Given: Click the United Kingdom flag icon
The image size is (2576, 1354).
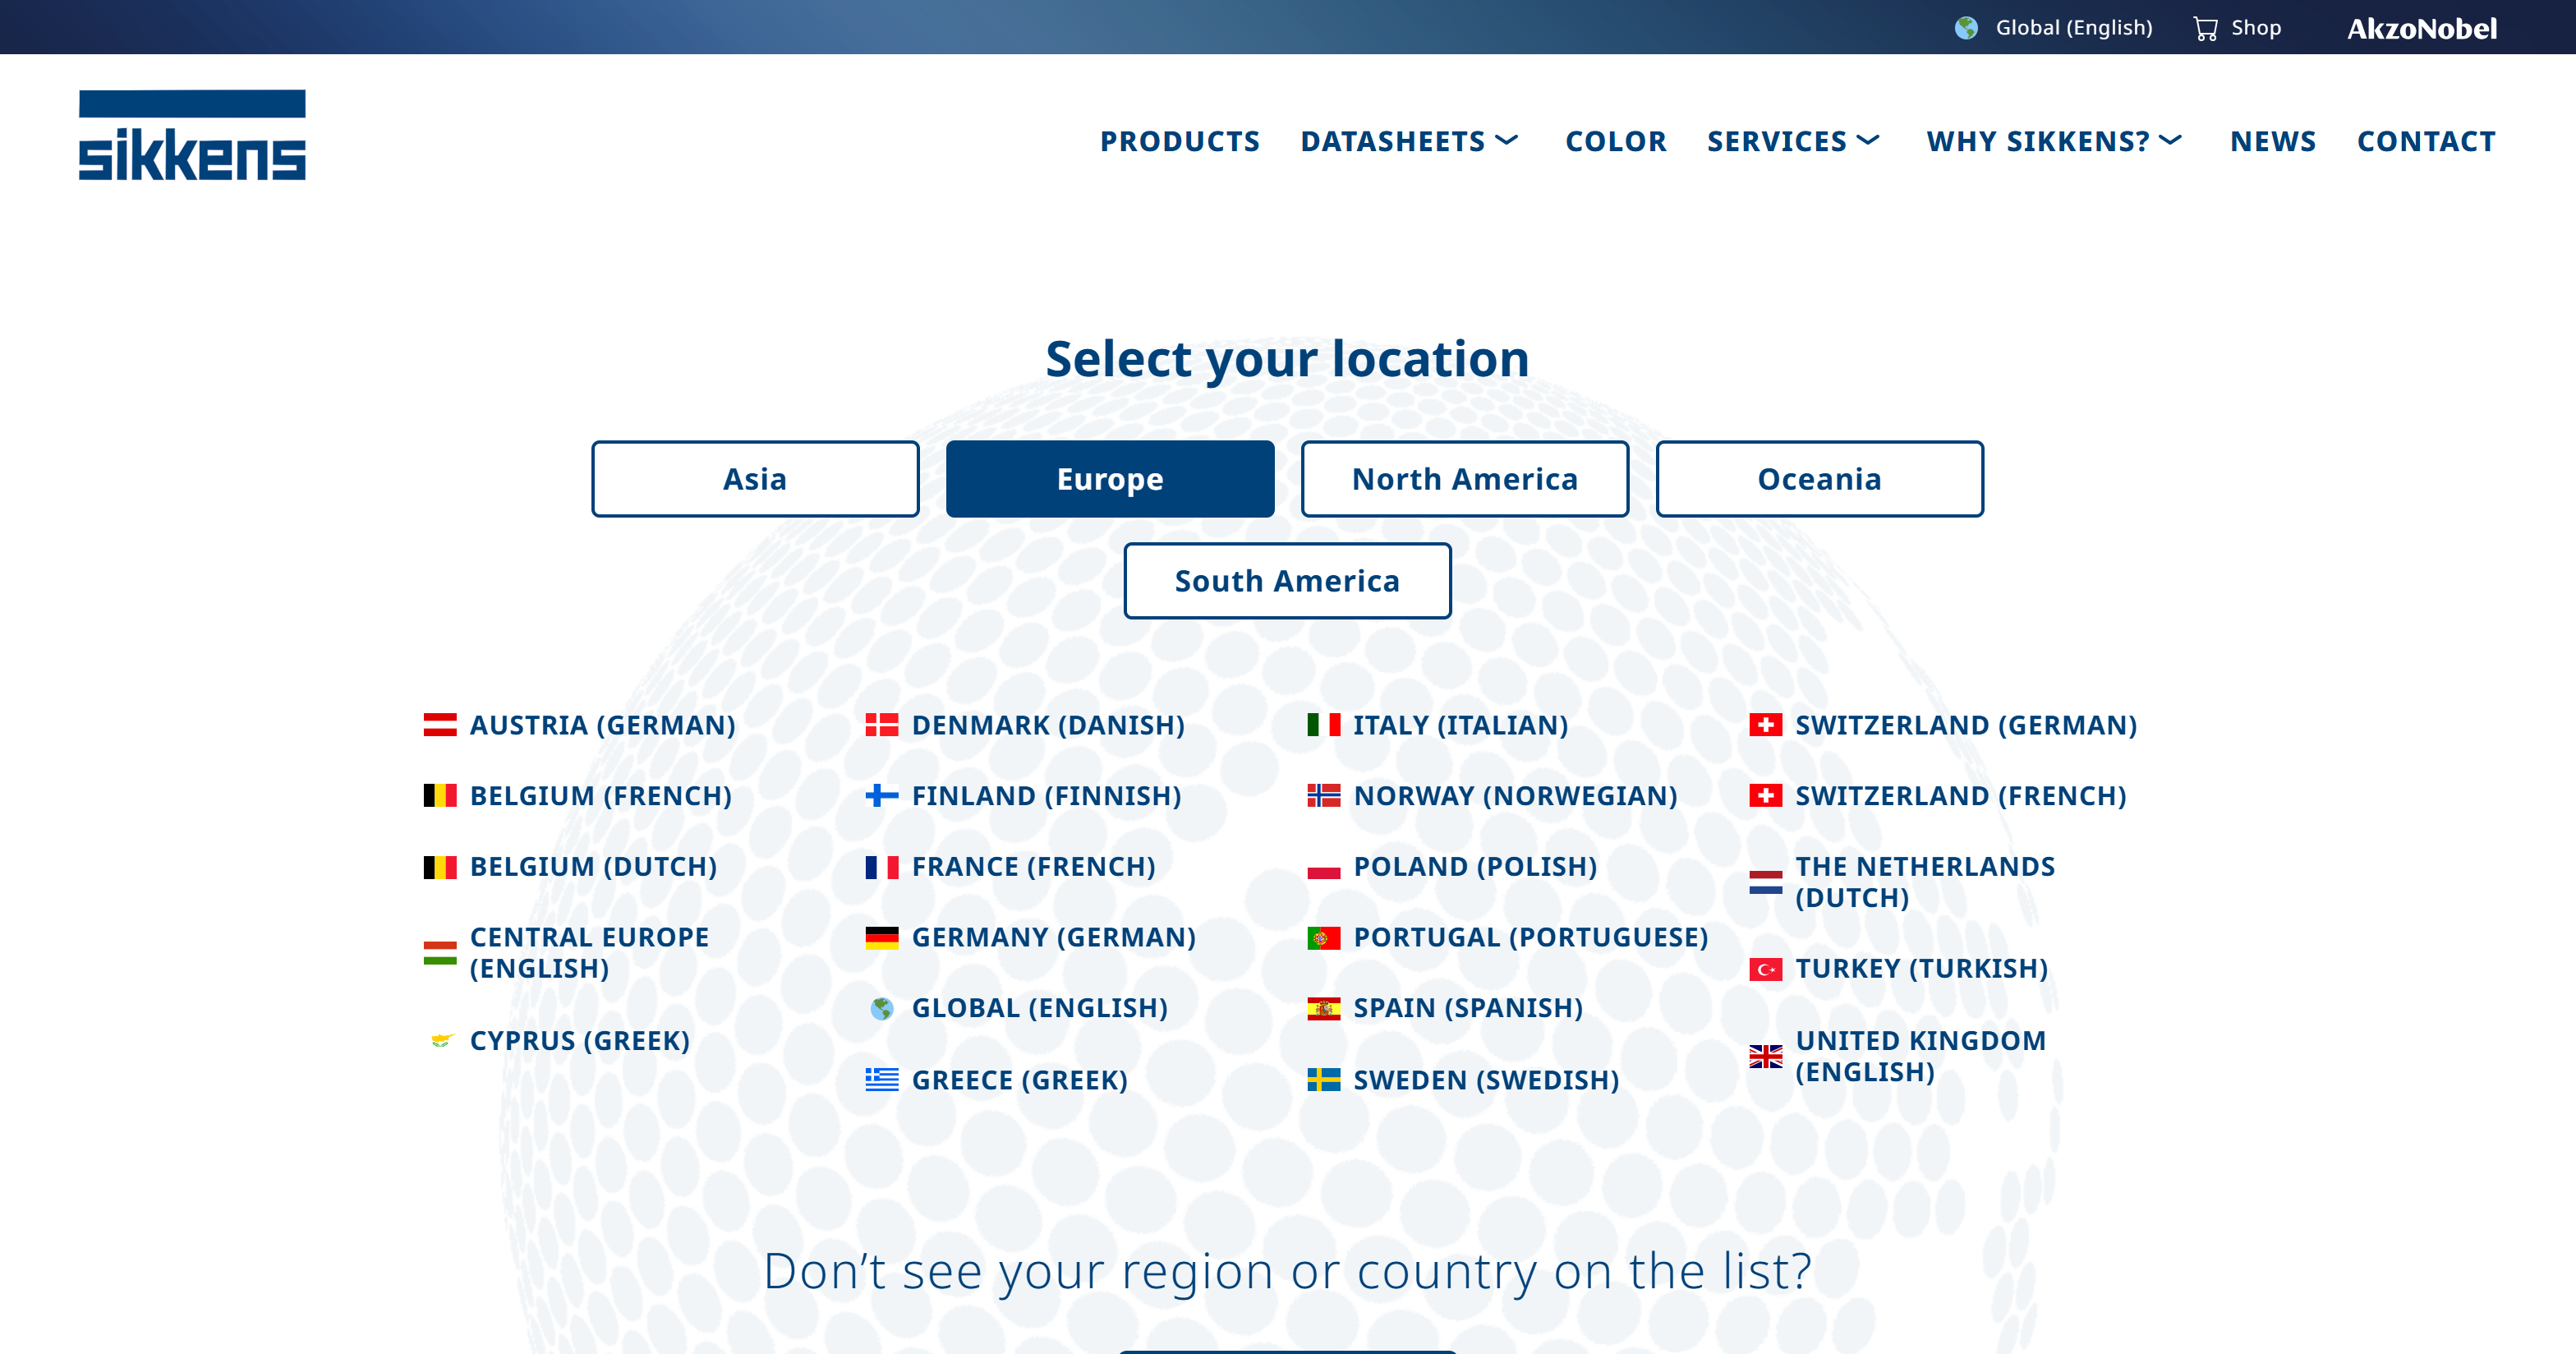Looking at the screenshot, I should pos(1766,1056).
